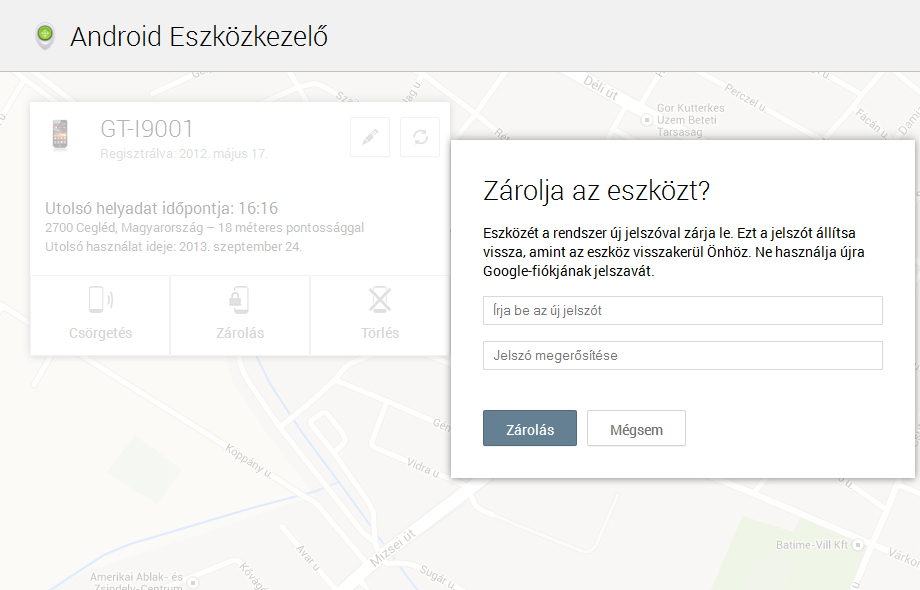Click the 'Déli út' street label on map
Screen dimensions: 920x590
point(600,87)
